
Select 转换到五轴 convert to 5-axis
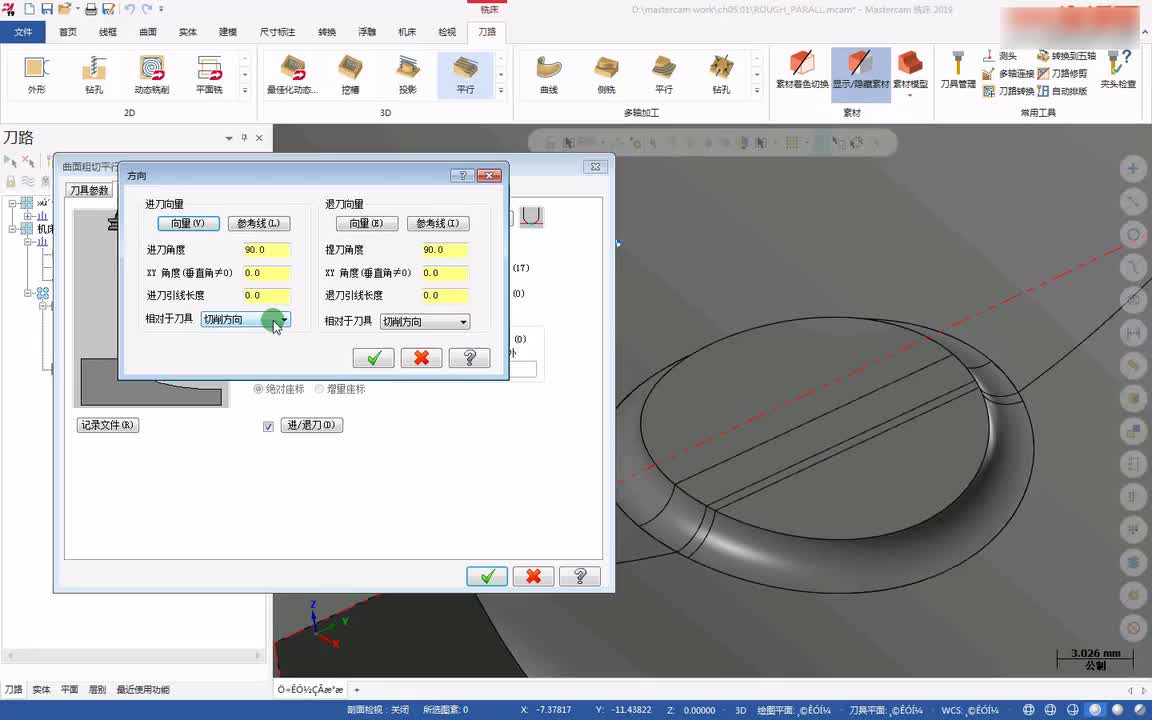tap(1067, 56)
